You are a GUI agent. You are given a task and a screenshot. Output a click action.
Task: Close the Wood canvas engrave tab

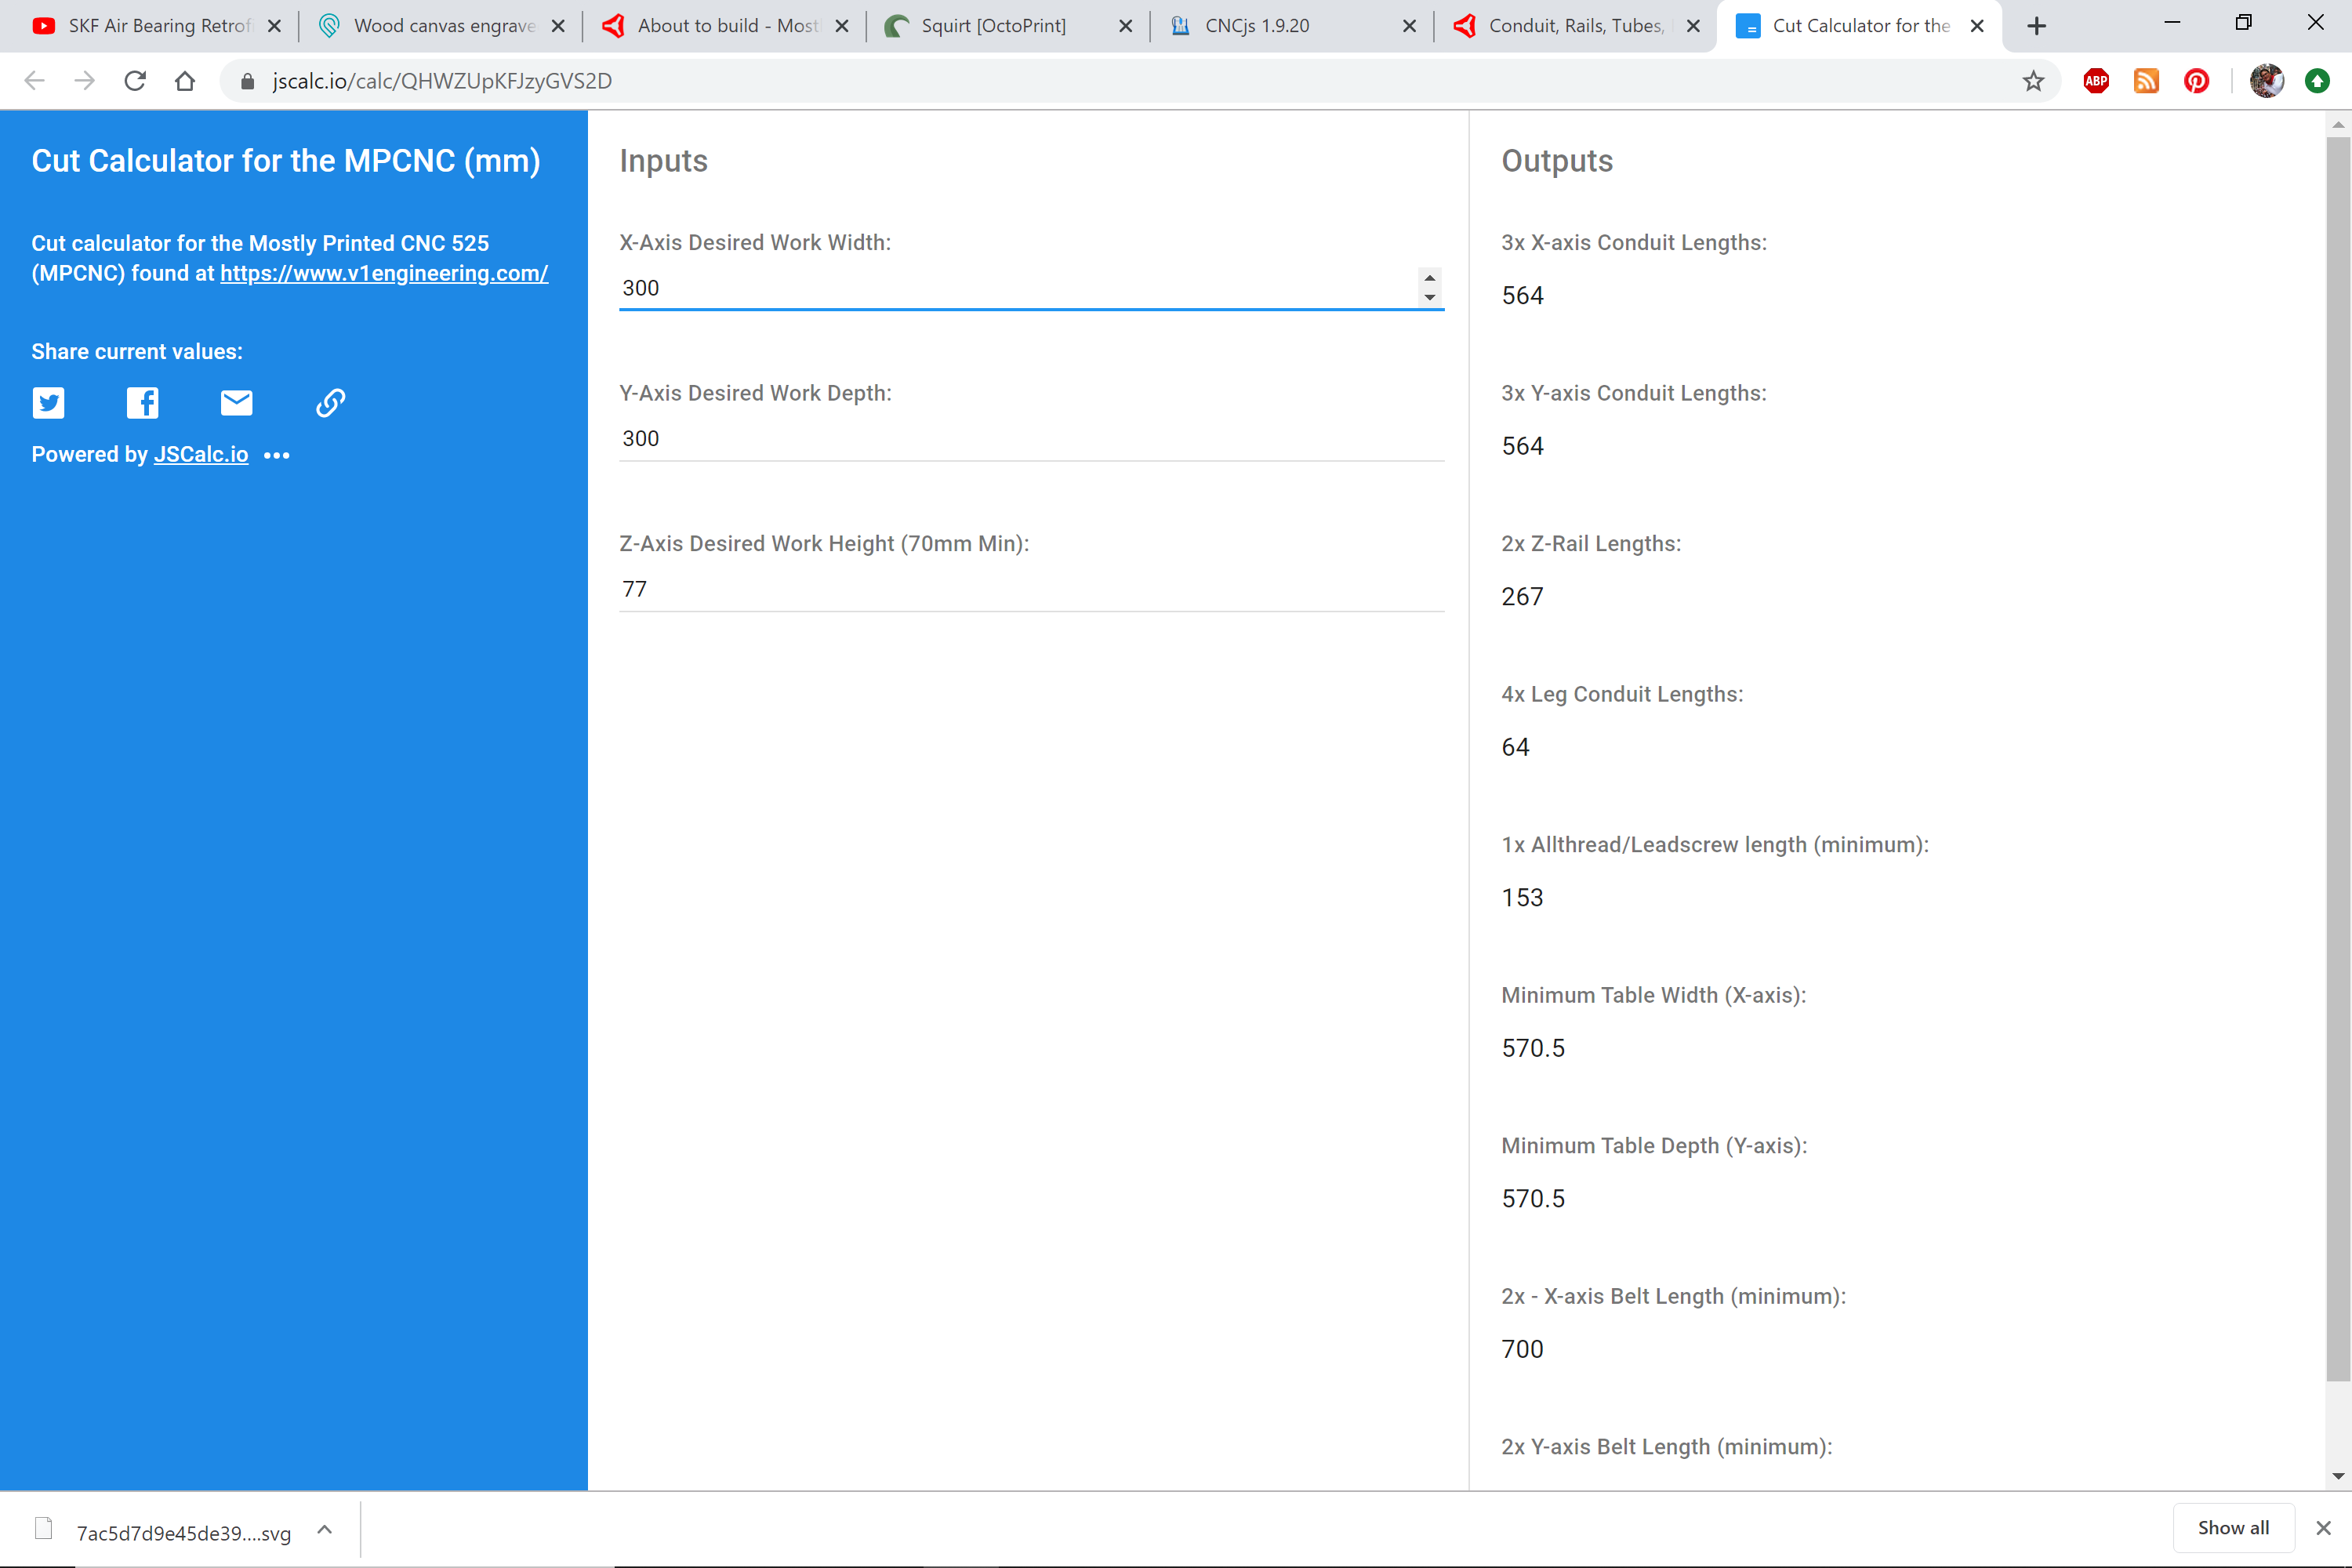coord(558,26)
